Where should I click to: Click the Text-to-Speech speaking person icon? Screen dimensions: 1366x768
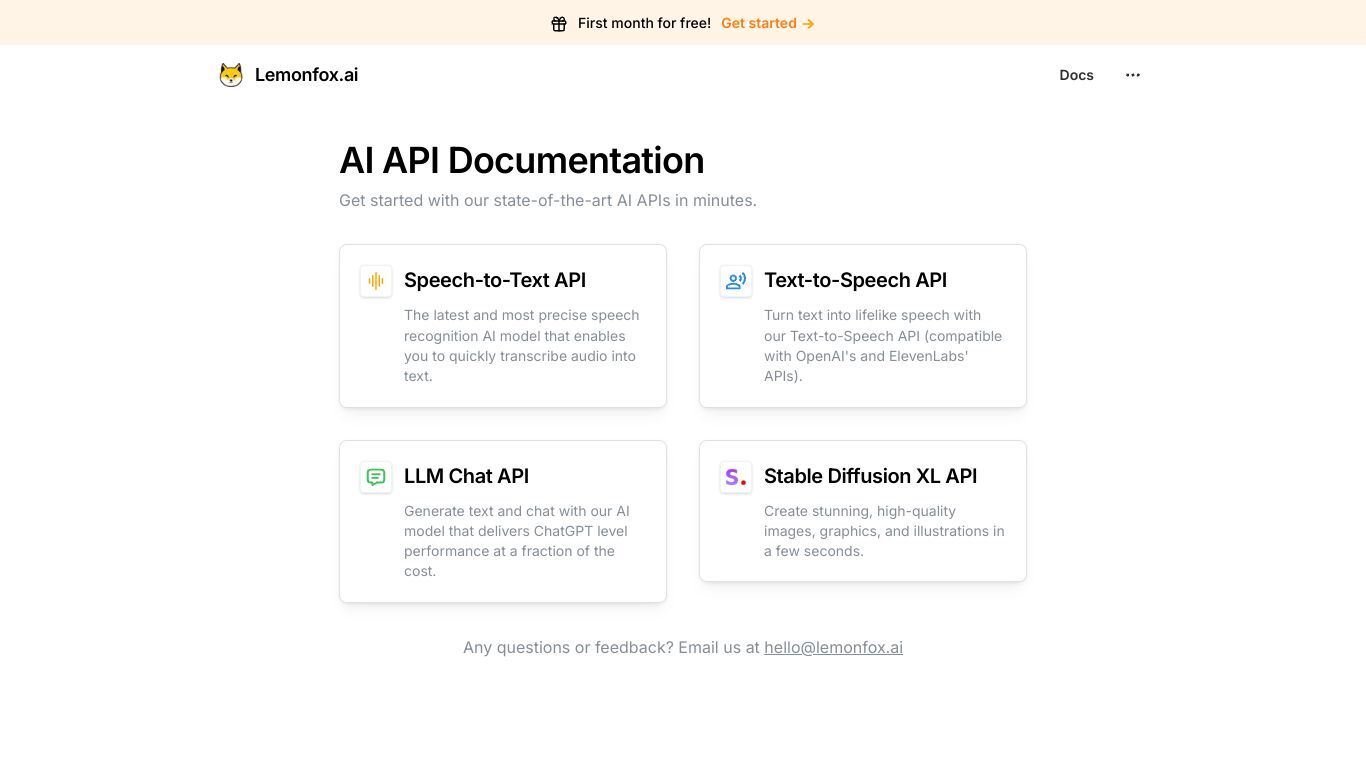(x=736, y=281)
